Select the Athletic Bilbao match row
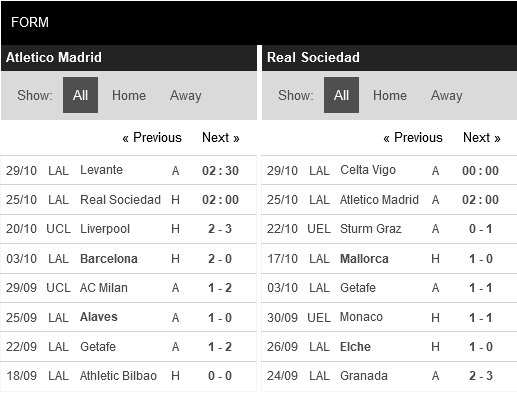Viewport: 517px width, 401px height. tap(128, 376)
